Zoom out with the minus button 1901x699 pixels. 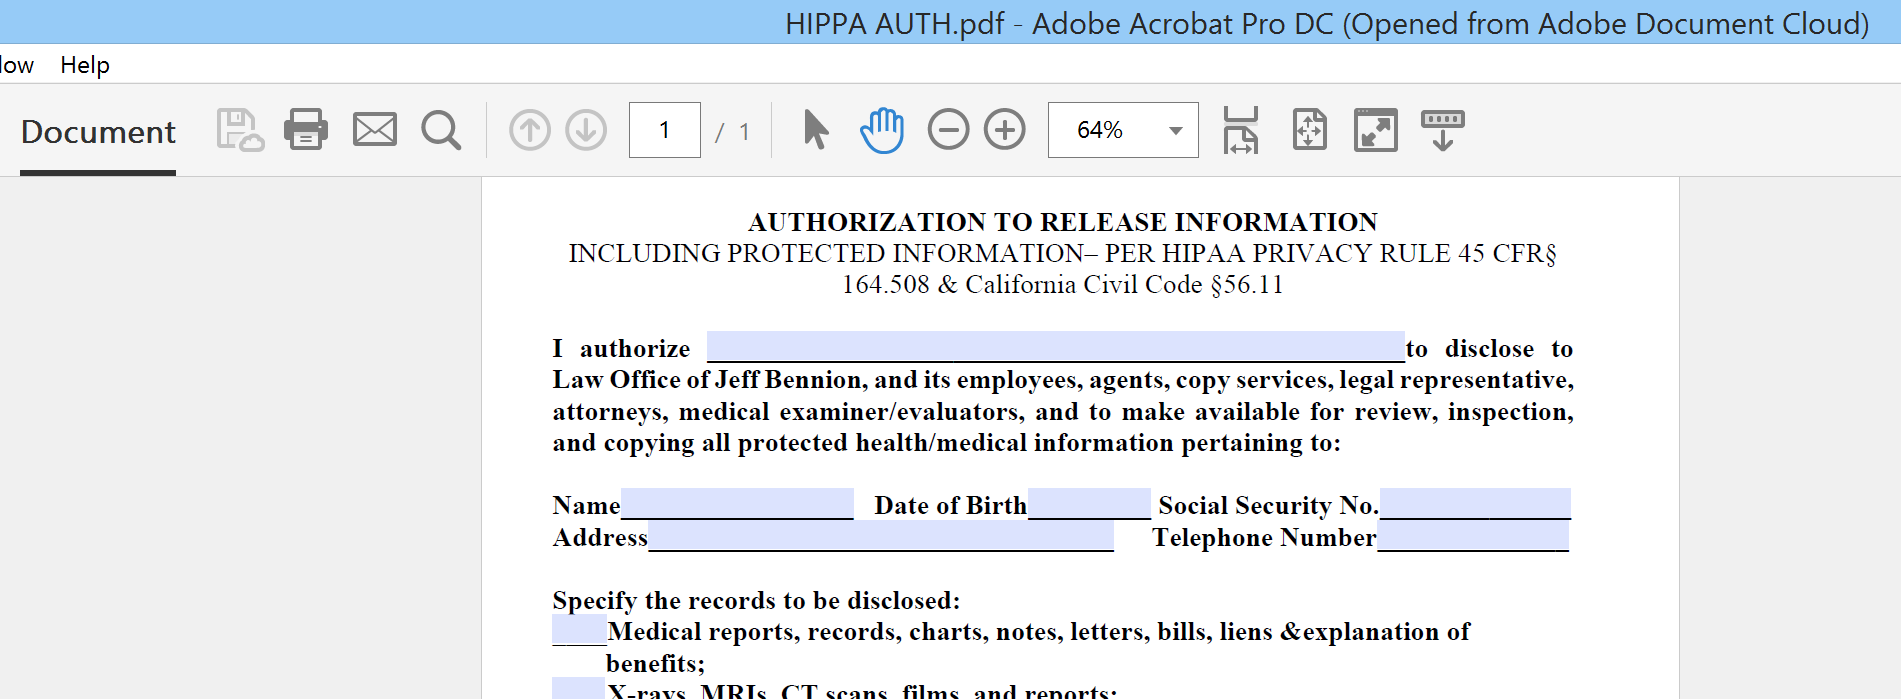948,130
